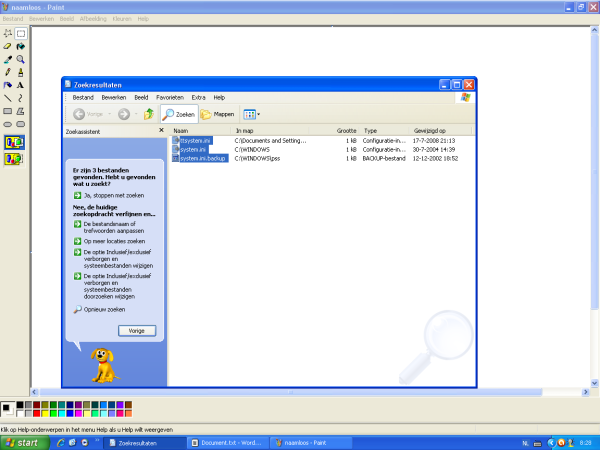Switch to Zoekresultaten taskbar button

click(x=145, y=443)
